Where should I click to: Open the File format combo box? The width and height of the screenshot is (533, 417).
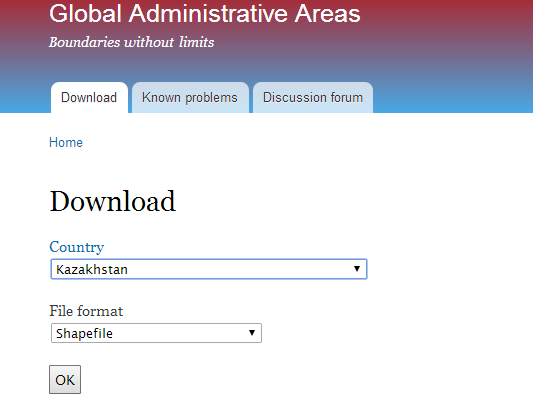156,333
